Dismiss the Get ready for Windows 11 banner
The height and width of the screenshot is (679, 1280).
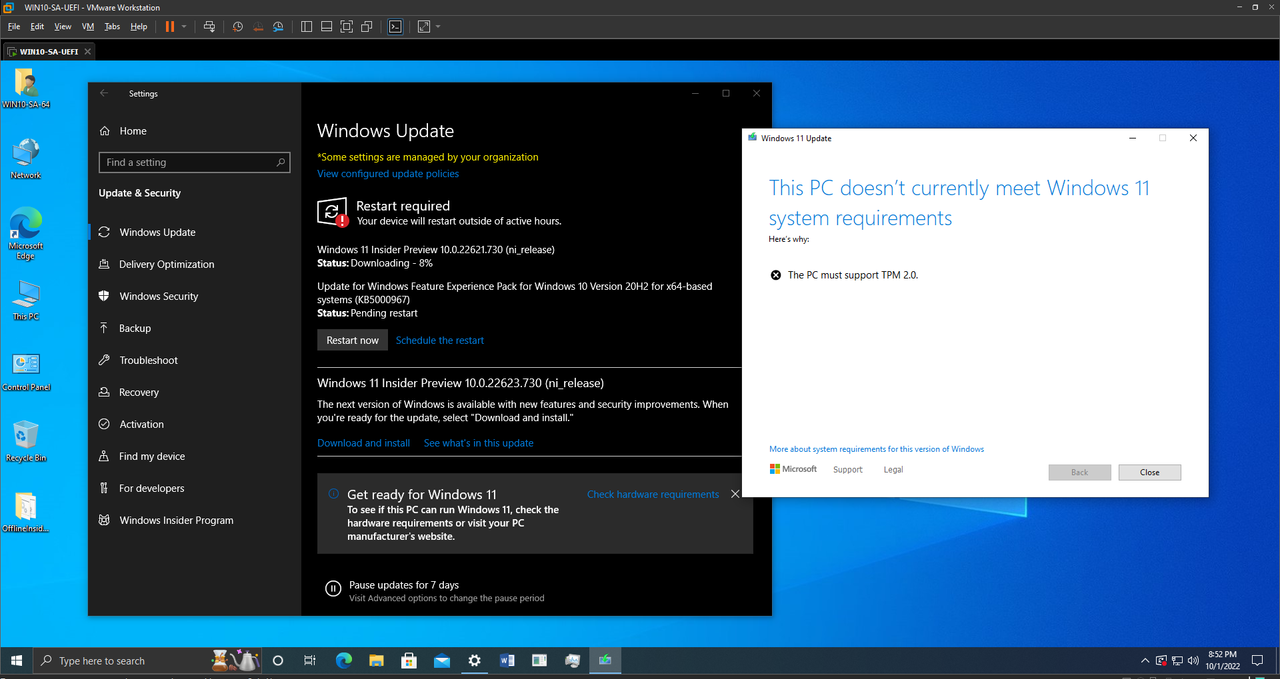[x=736, y=494]
